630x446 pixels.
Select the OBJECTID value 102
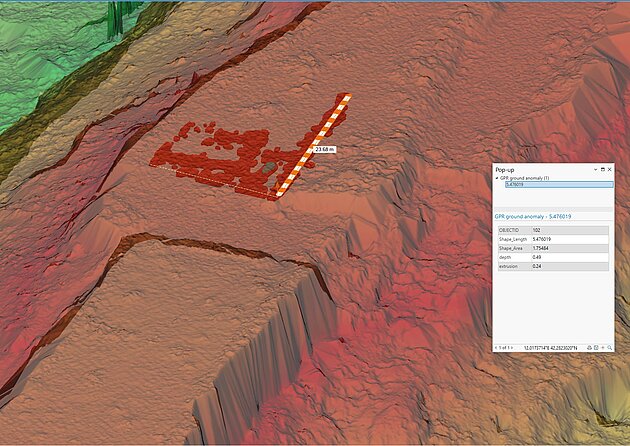536,230
